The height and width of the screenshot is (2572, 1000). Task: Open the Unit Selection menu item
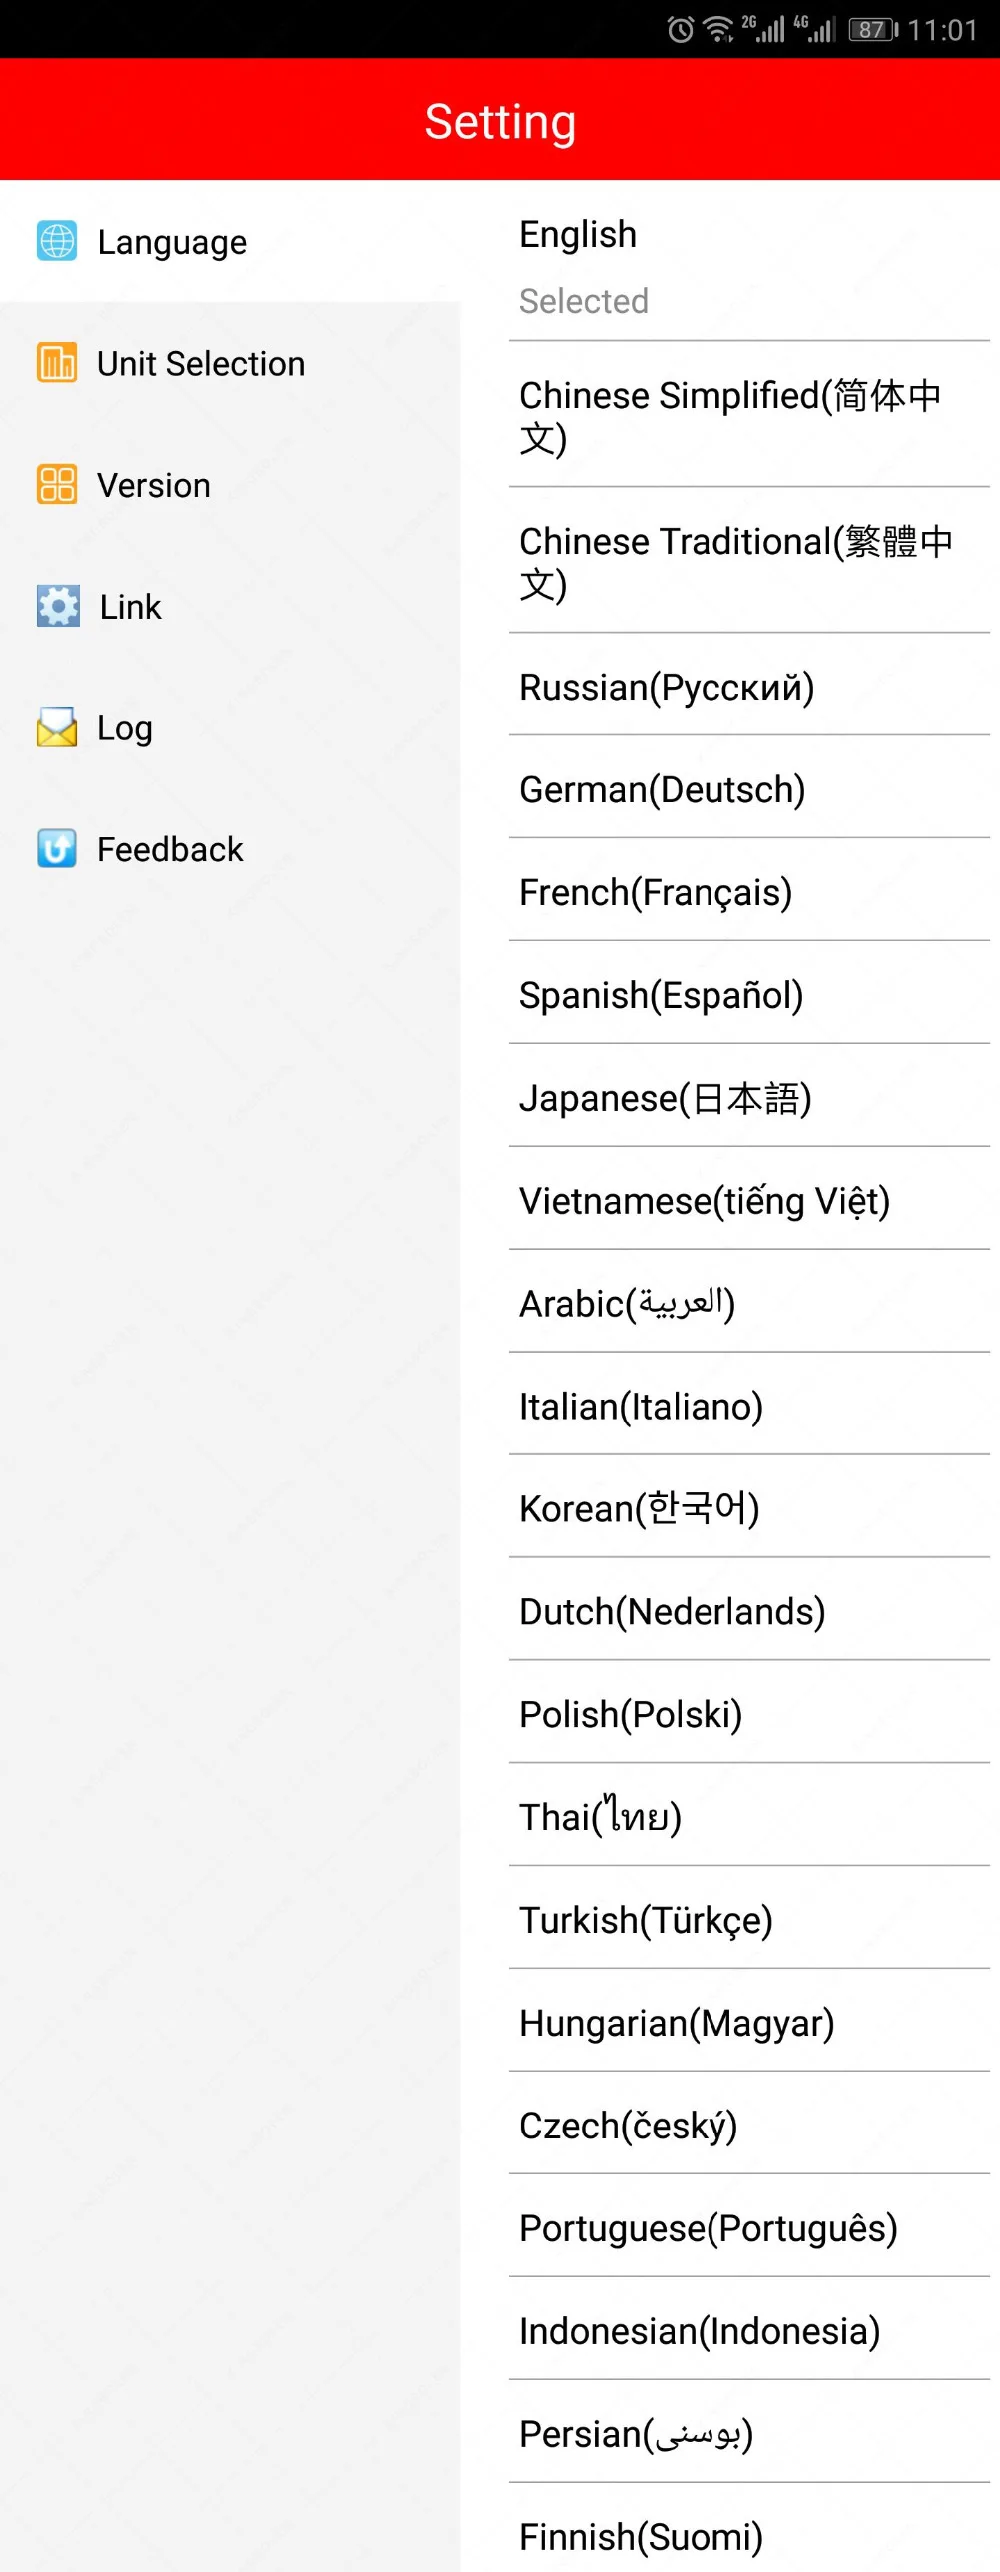[201, 364]
